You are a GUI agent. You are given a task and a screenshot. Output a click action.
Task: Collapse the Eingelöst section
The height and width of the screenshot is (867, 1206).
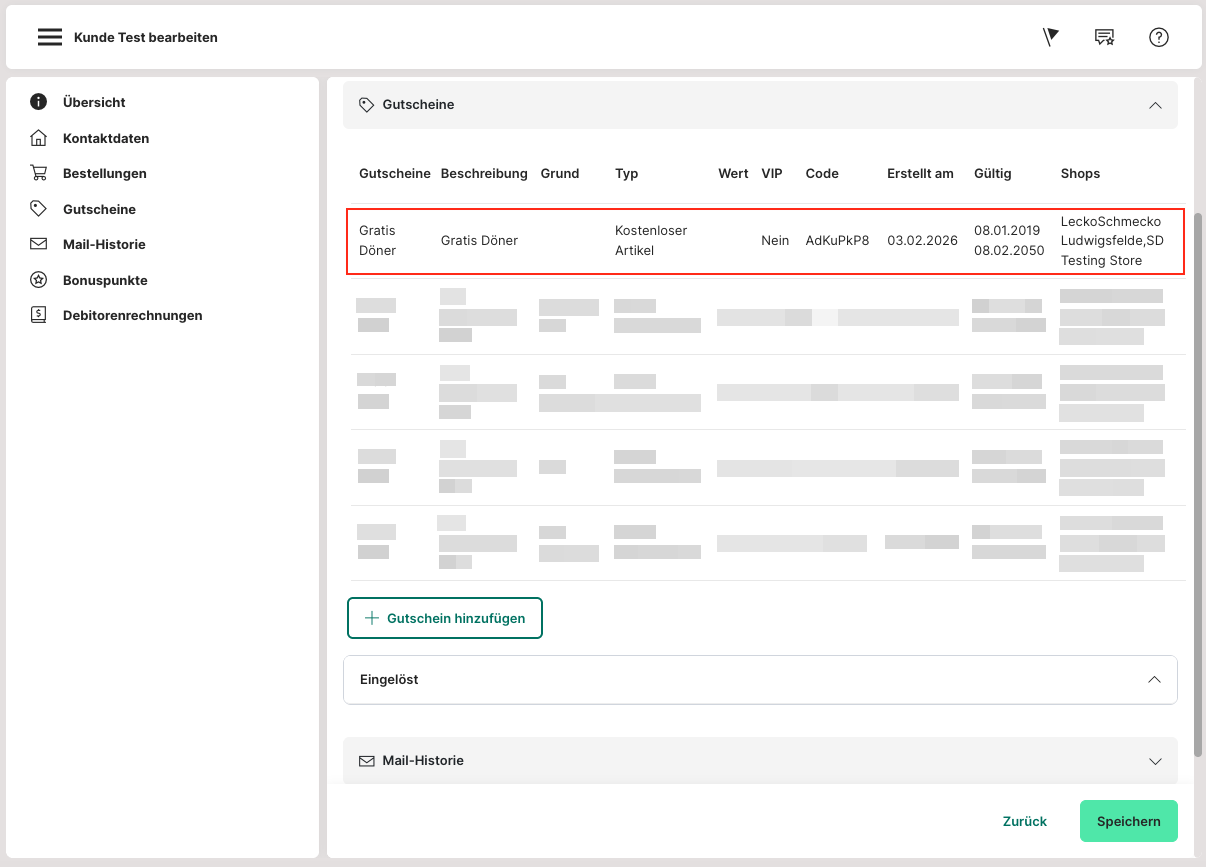point(1154,680)
